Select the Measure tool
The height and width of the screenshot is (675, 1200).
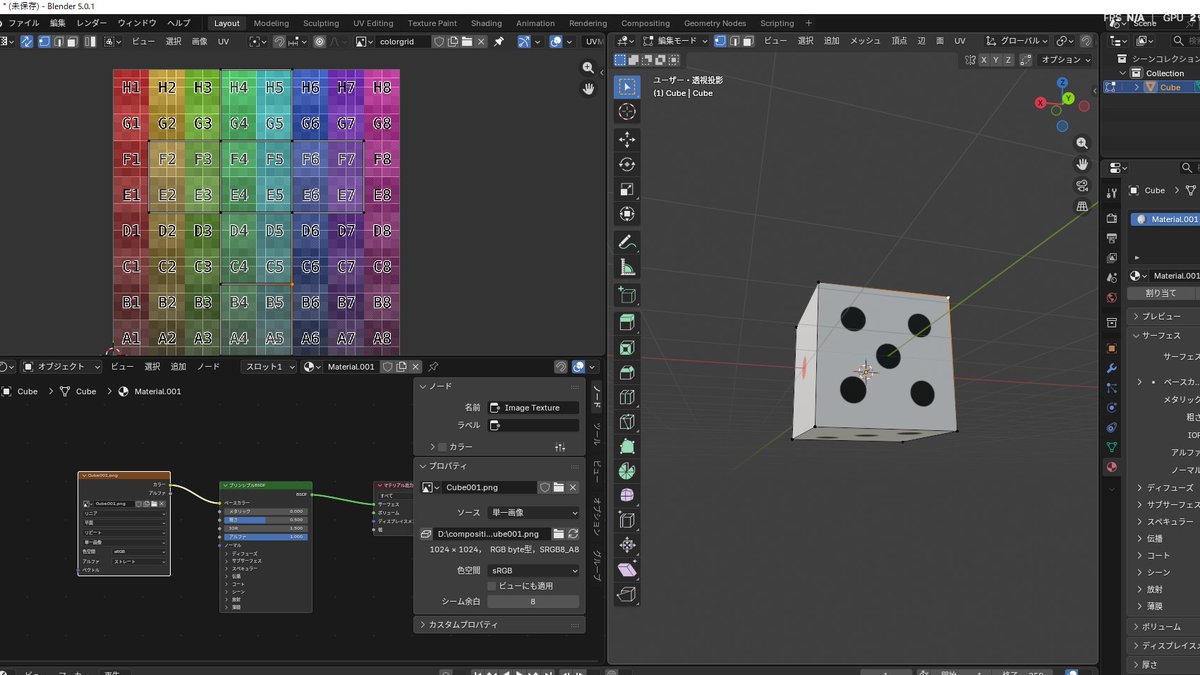point(627,267)
